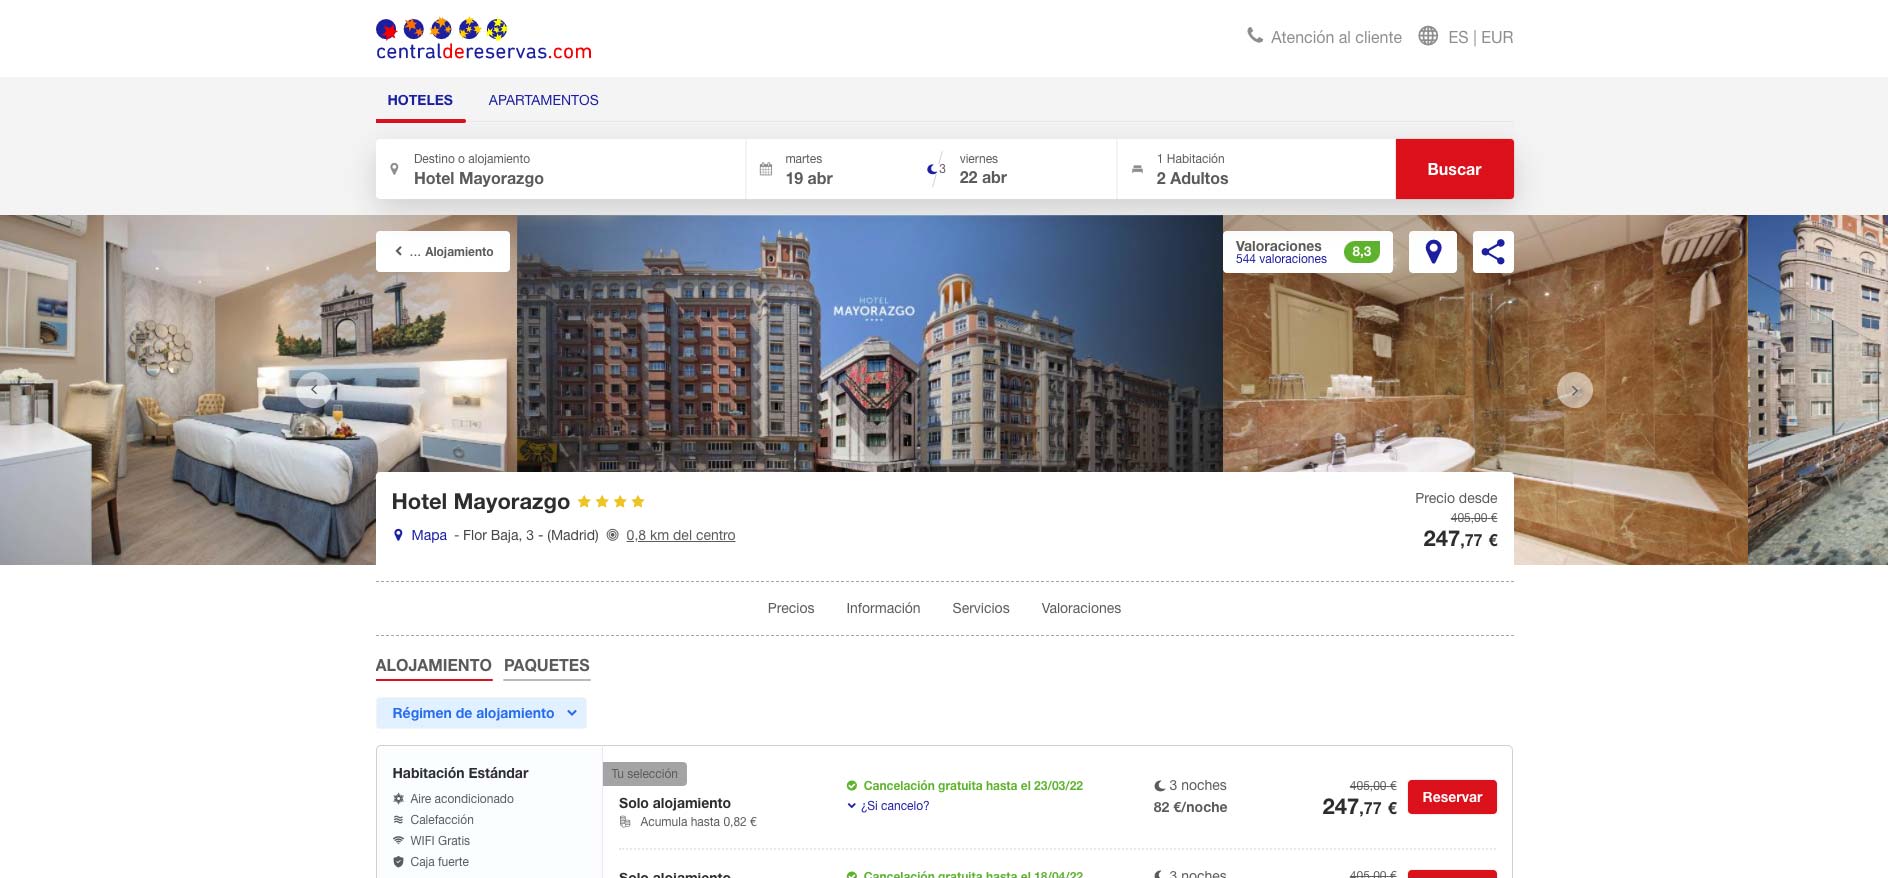Click the bed icon in the room field

tap(1137, 169)
